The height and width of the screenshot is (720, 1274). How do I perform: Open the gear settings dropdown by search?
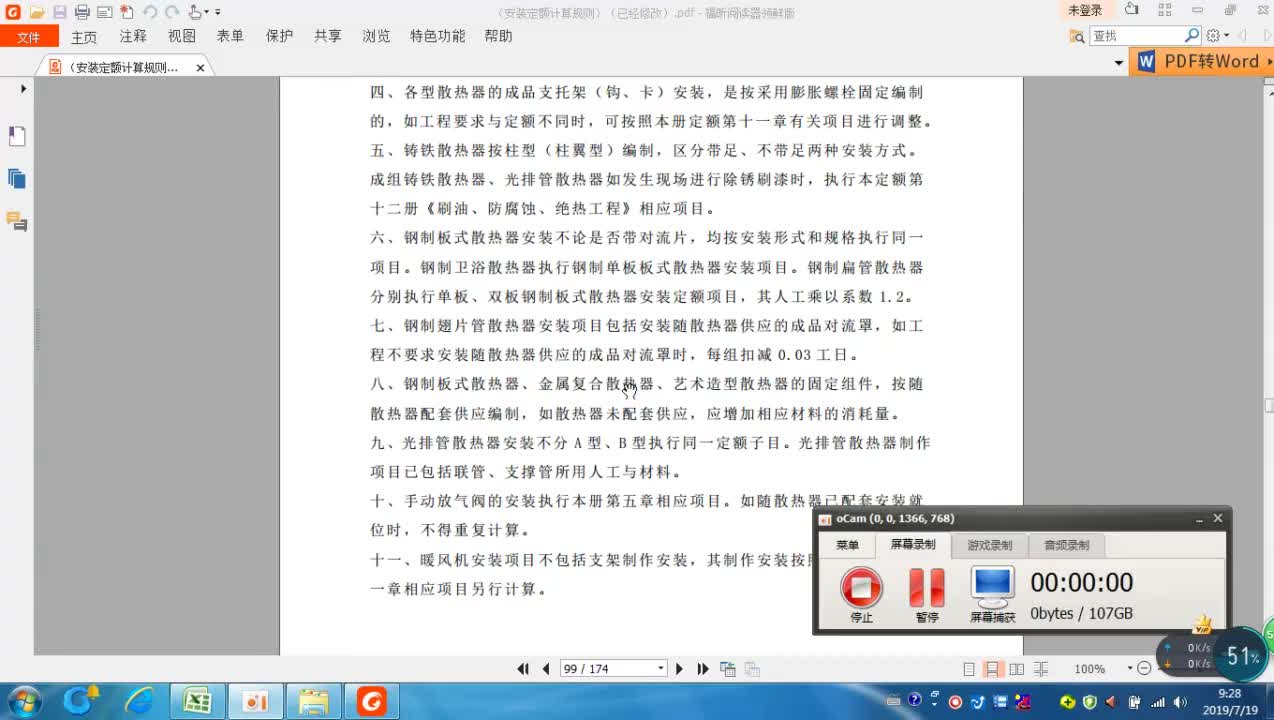tap(1217, 36)
